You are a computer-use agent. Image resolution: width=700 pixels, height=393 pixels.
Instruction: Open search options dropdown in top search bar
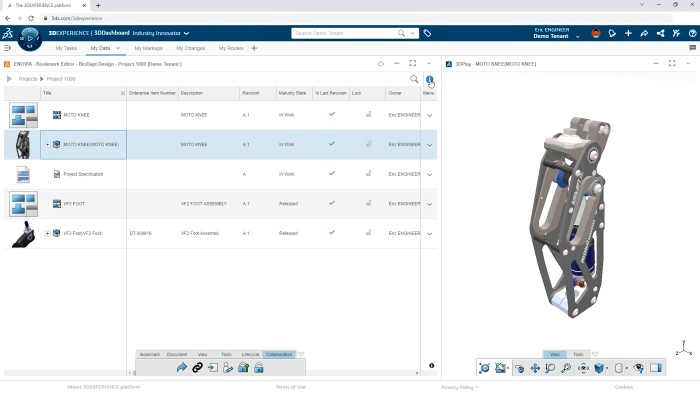click(412, 33)
